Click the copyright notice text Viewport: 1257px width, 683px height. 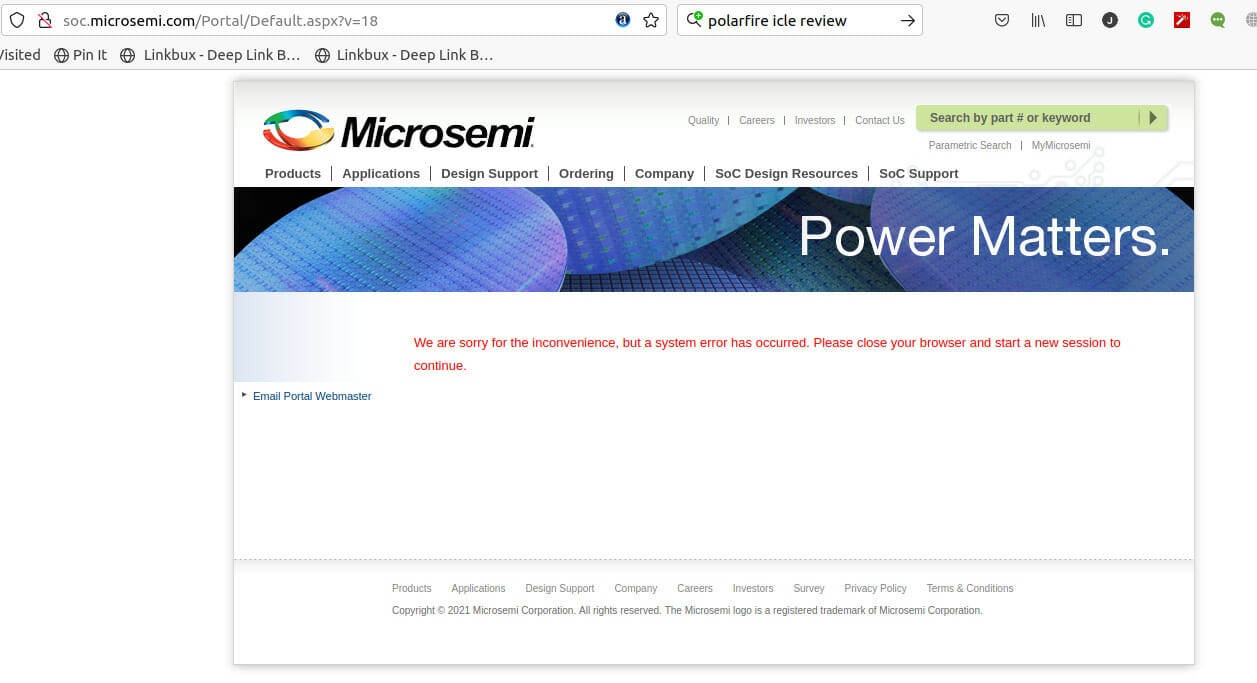[x=687, y=610]
